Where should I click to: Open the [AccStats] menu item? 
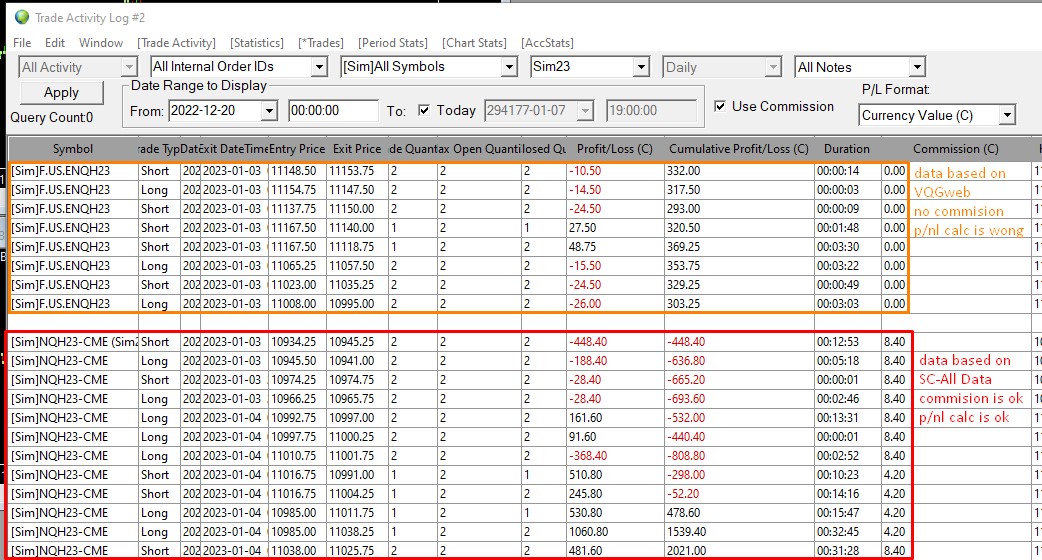point(547,43)
